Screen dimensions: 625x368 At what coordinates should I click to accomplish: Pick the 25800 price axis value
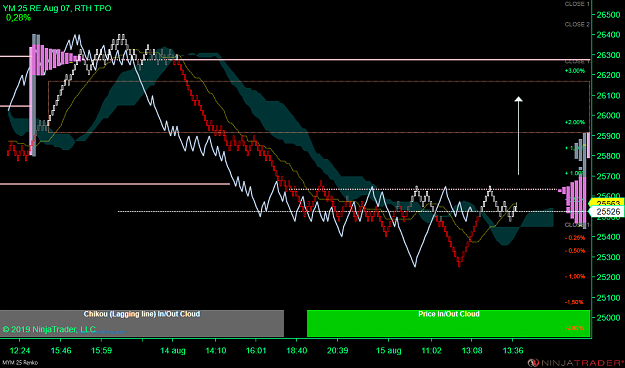coord(608,156)
